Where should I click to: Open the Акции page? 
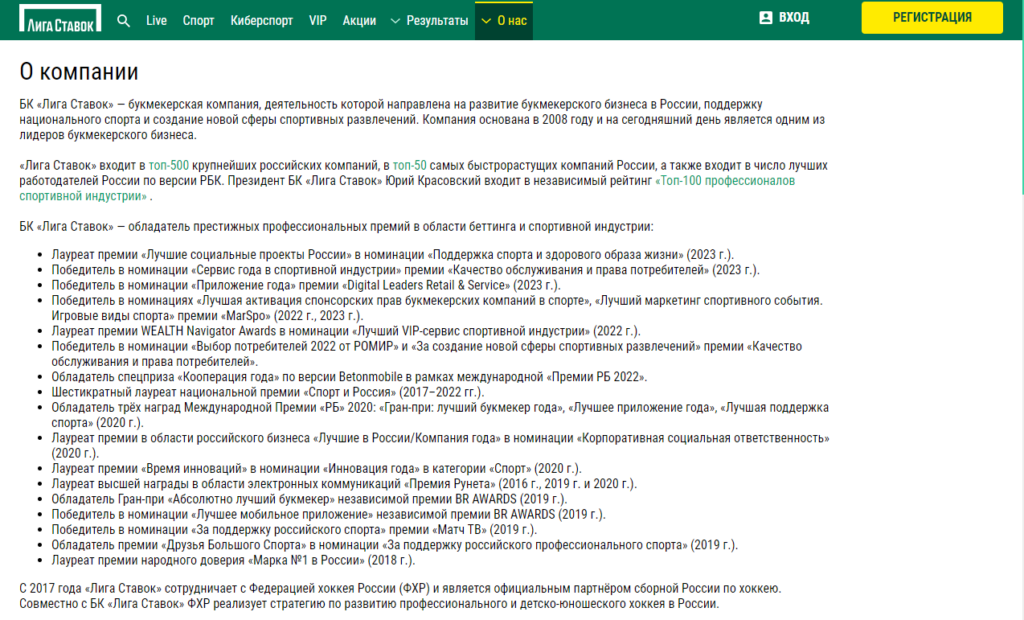click(x=359, y=21)
